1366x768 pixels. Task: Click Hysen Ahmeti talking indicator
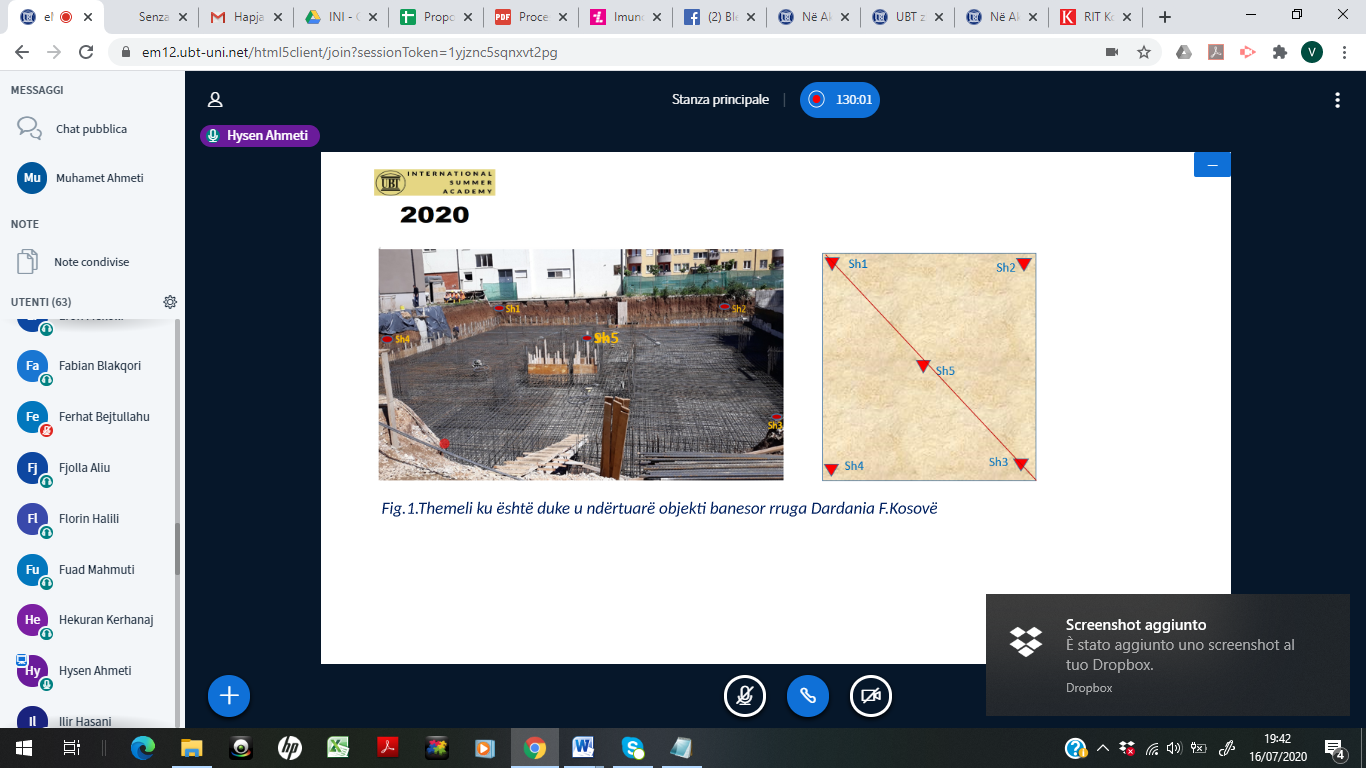[260, 136]
